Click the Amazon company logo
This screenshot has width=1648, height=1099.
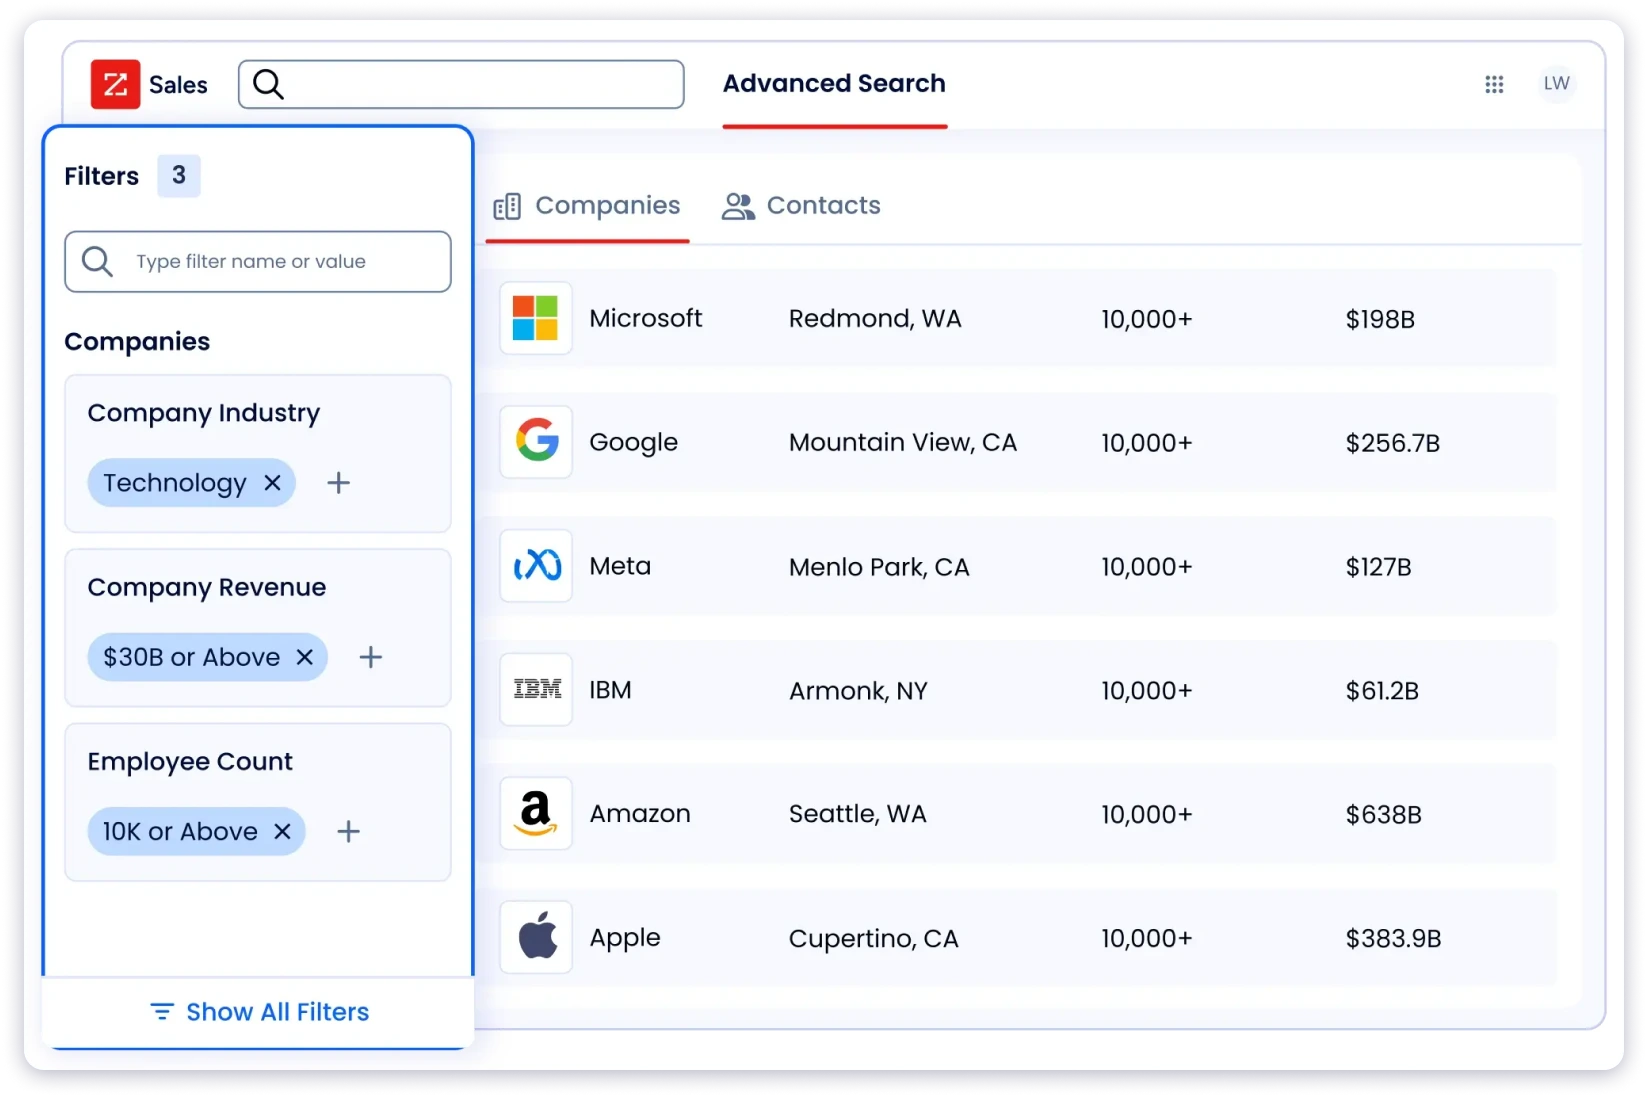click(536, 813)
